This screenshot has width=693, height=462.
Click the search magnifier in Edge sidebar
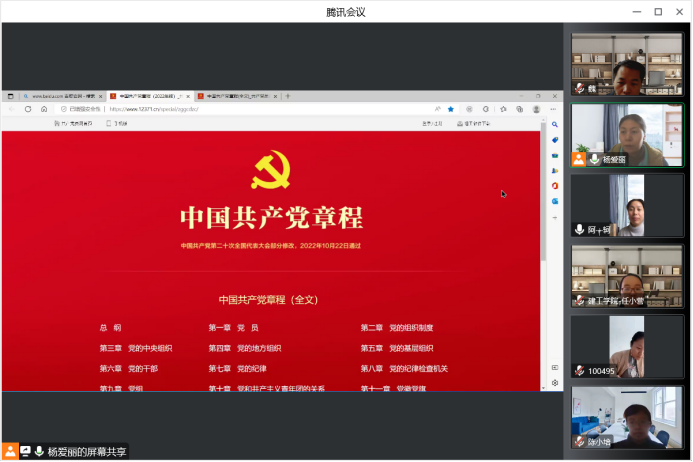click(555, 124)
